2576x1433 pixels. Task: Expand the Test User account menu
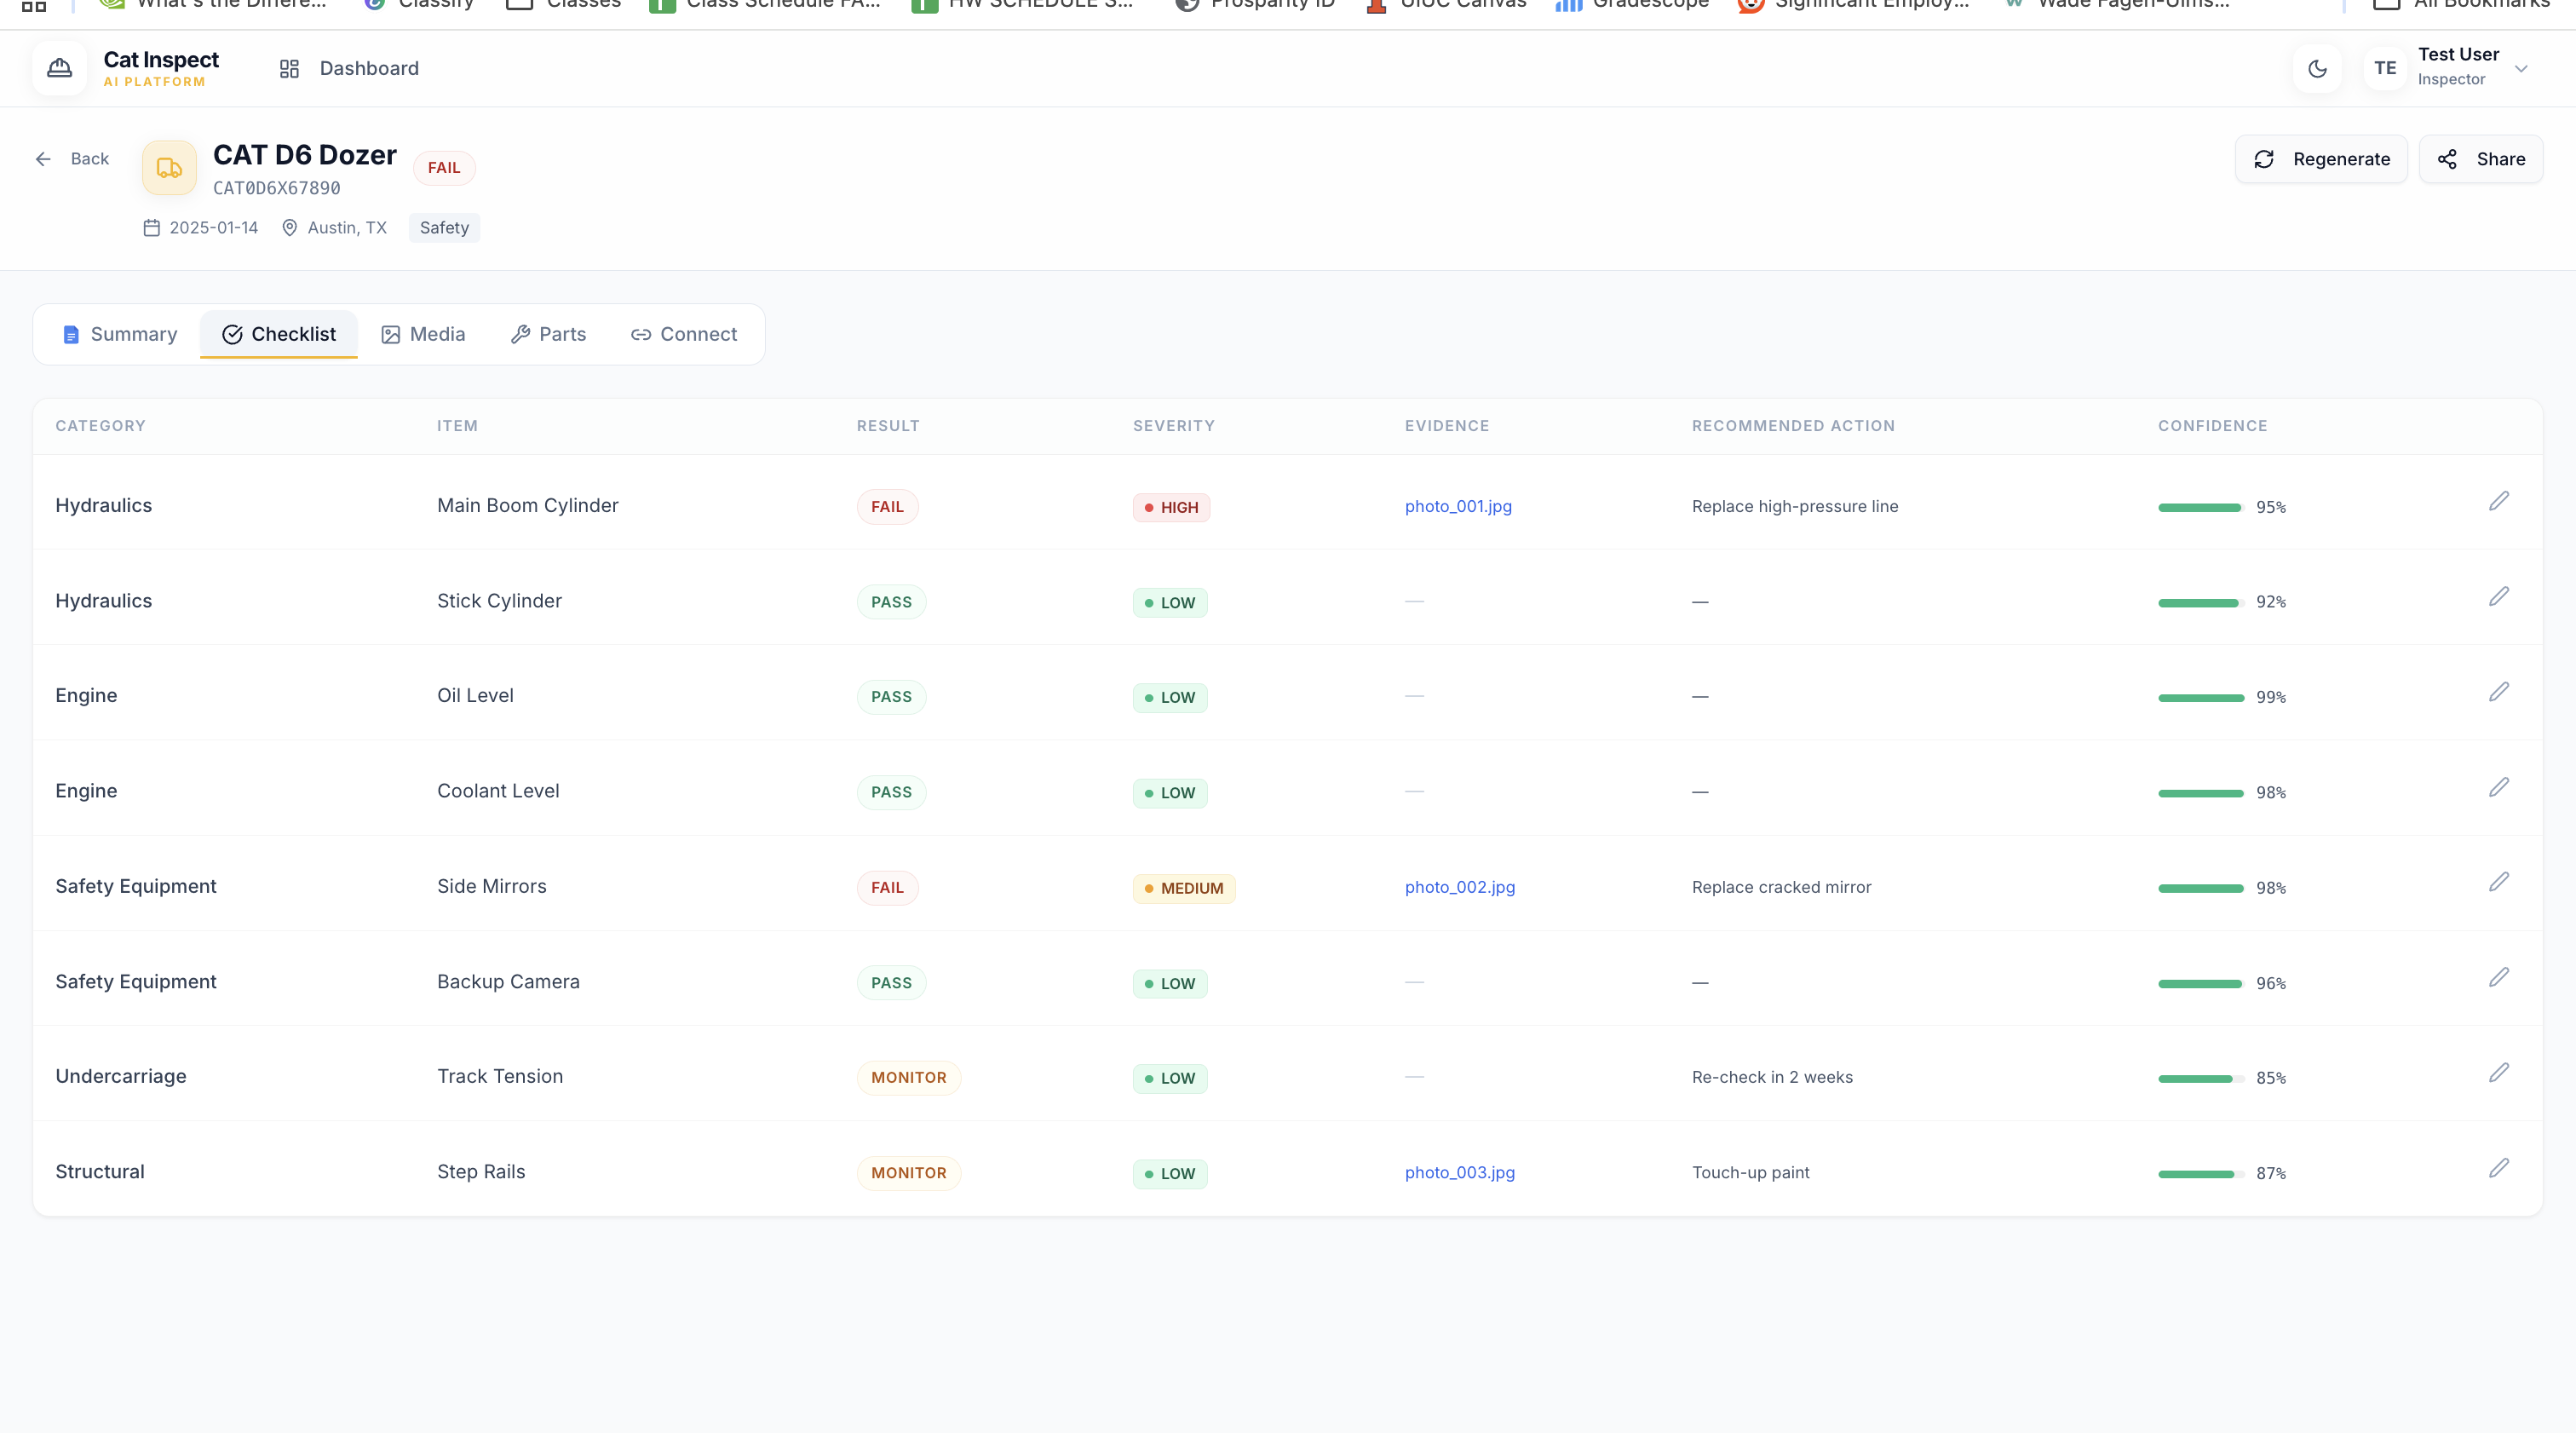[x=2521, y=68]
